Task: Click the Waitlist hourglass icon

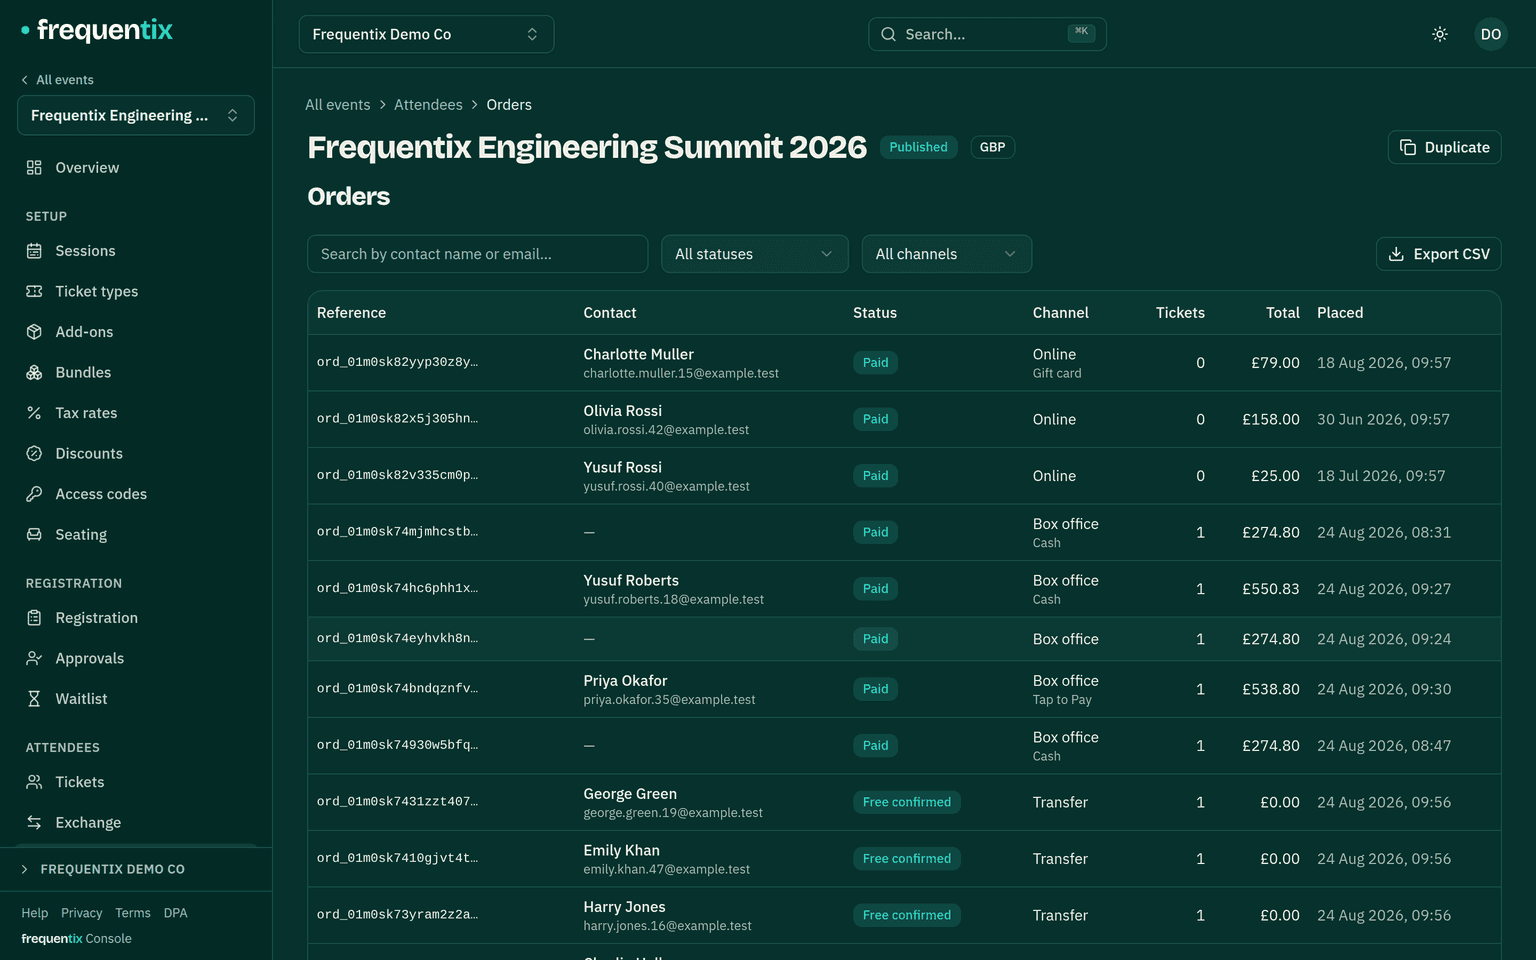Action: tap(34, 699)
